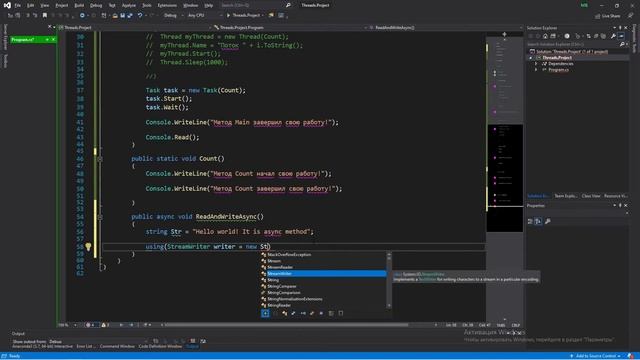The image size is (640, 360).
Task: Click the quick launch search box
Action: tap(255, 5)
